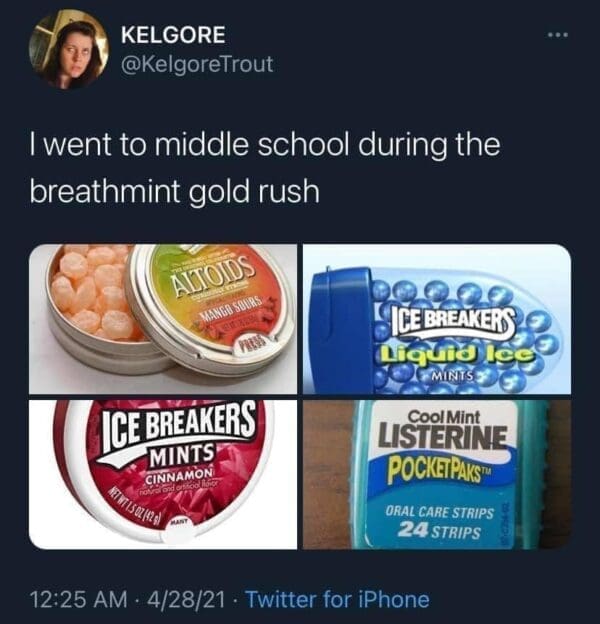Click the tweet text about breathmint gold rush

click(x=265, y=168)
